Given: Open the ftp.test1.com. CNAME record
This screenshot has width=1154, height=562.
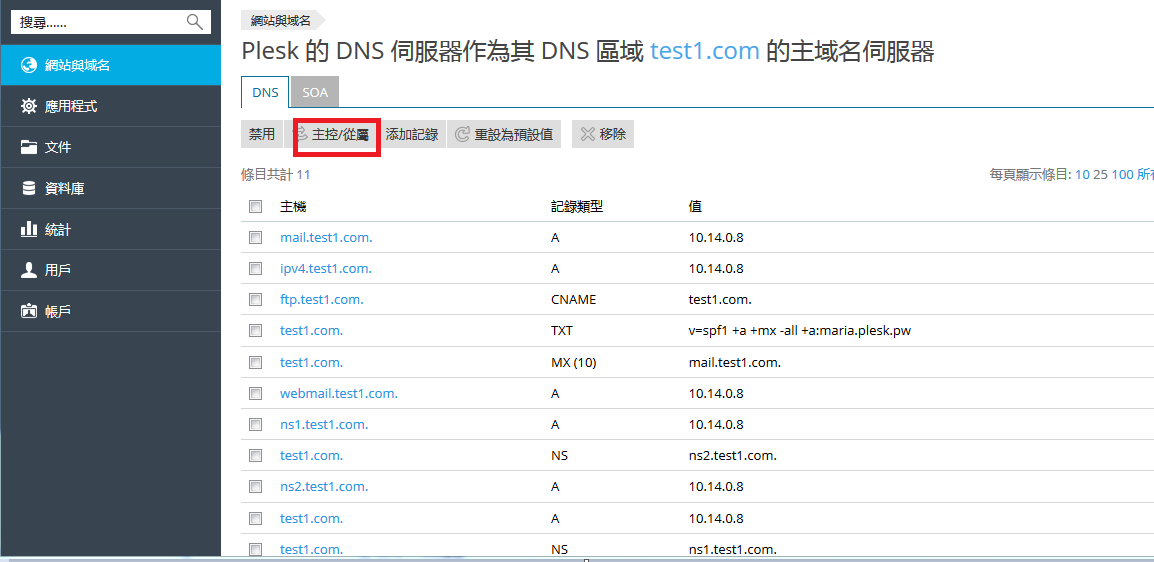Looking at the screenshot, I should (x=322, y=299).
